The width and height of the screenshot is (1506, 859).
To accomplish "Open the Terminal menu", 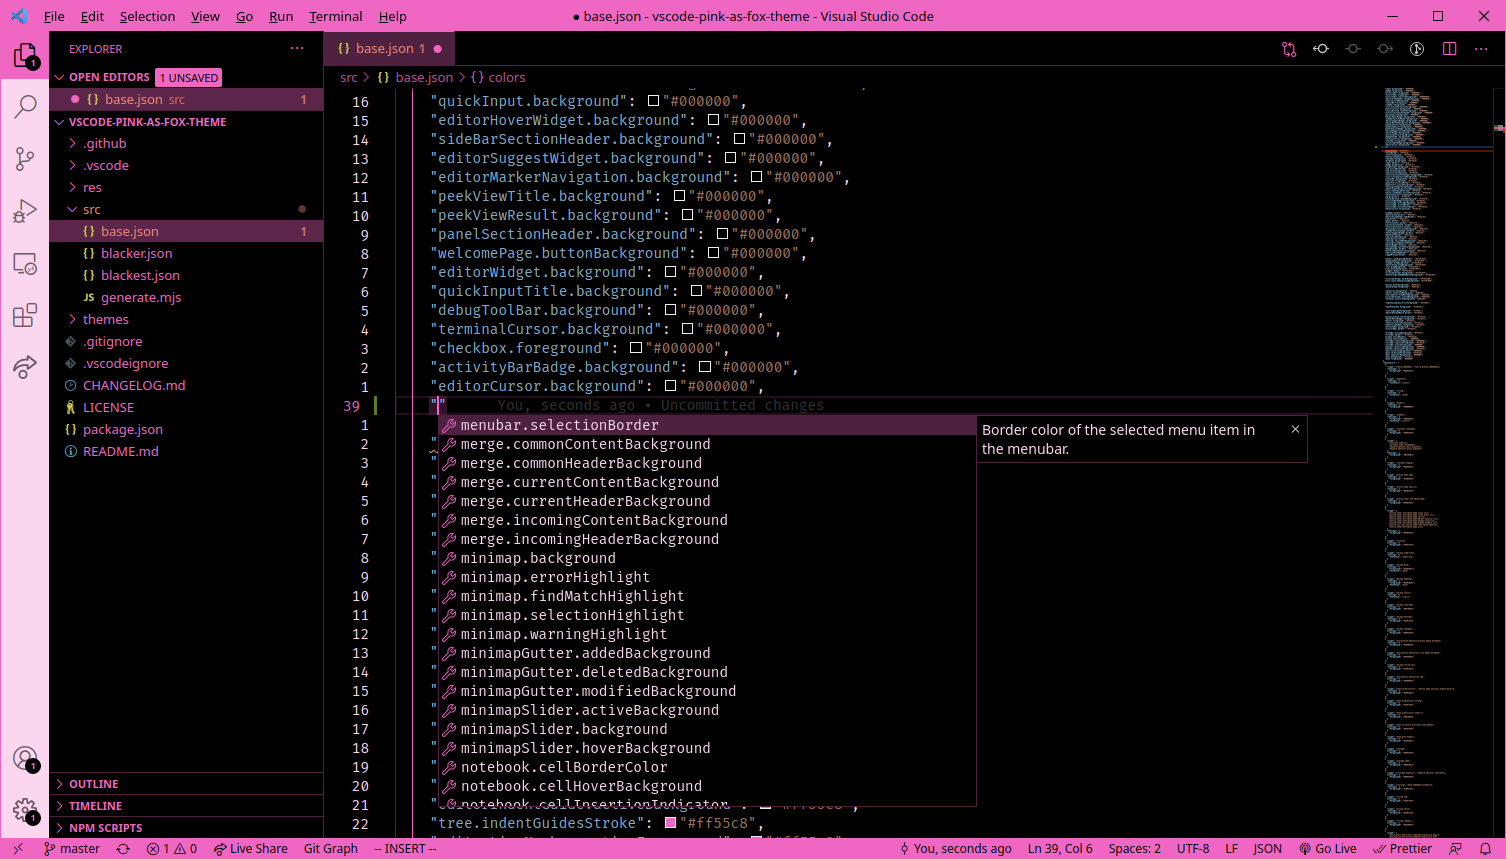I will pyautogui.click(x=335, y=16).
